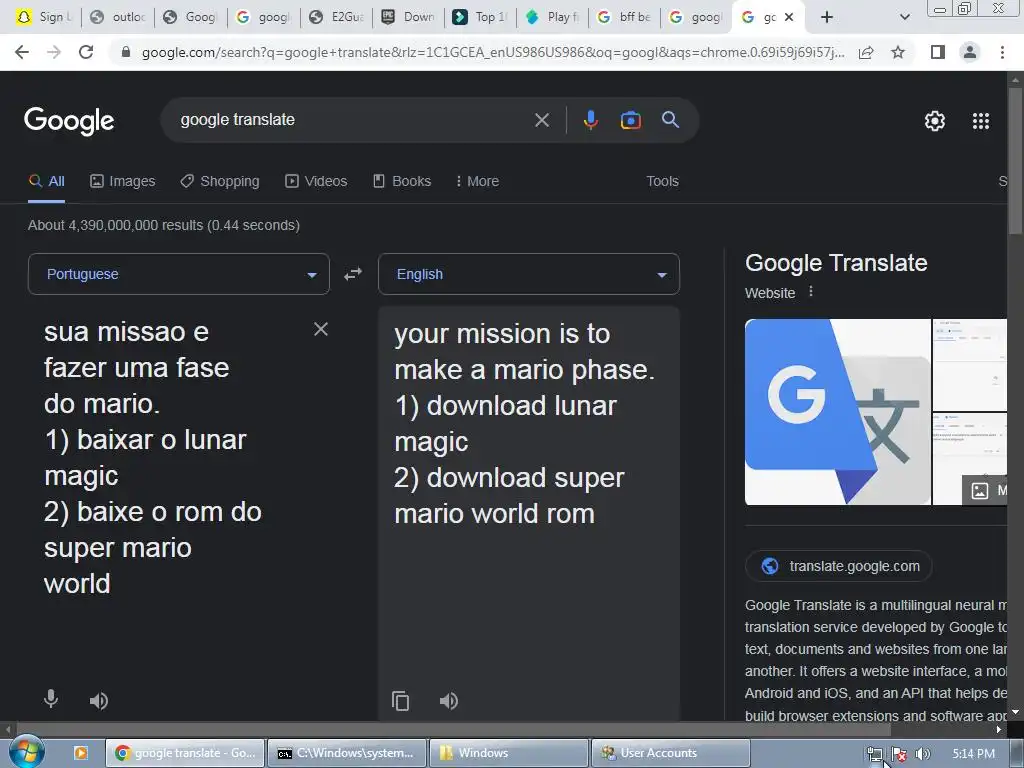Open the command prompt taskbar window
This screenshot has height=768, width=1024.
(346, 753)
